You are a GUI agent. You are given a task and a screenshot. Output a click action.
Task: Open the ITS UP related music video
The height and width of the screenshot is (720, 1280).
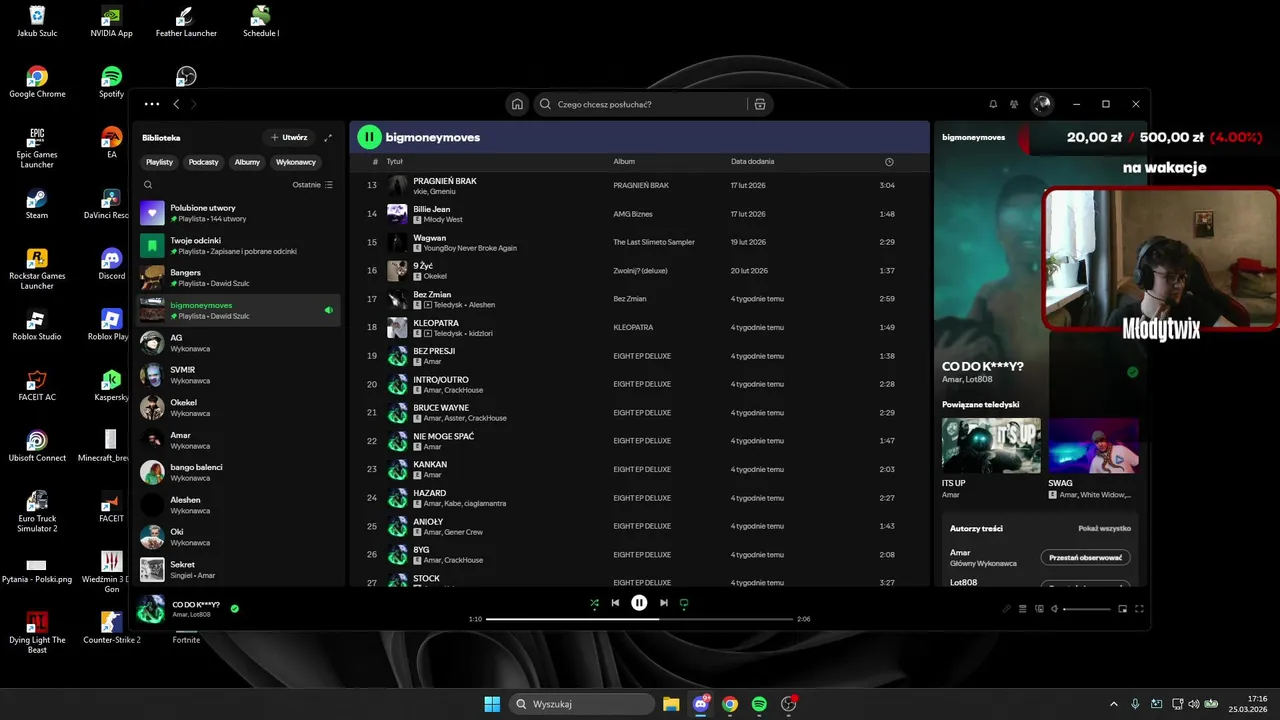click(x=991, y=445)
